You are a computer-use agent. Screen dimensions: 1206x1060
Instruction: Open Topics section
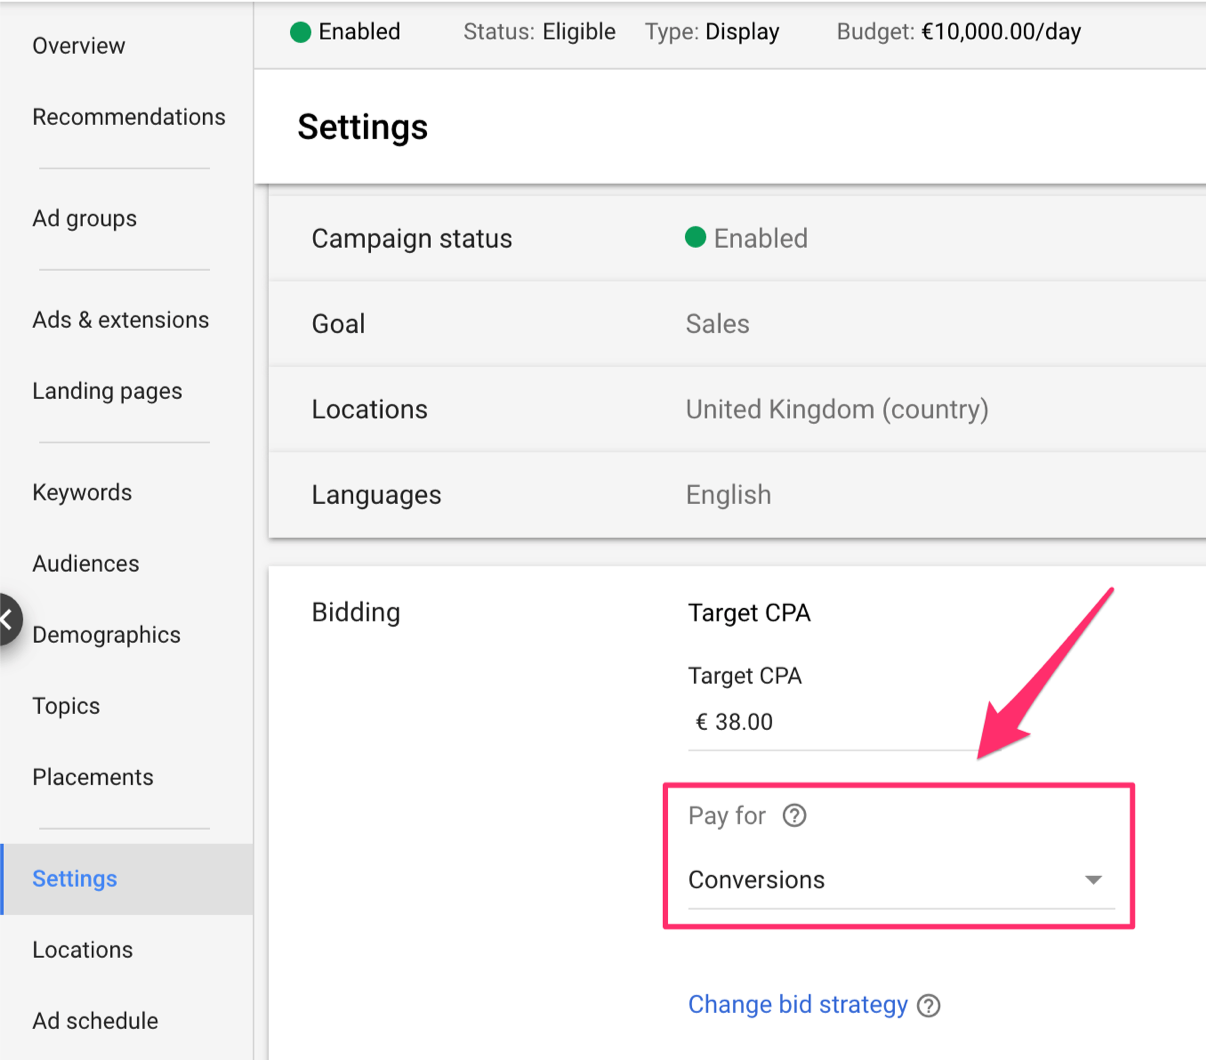coord(66,706)
